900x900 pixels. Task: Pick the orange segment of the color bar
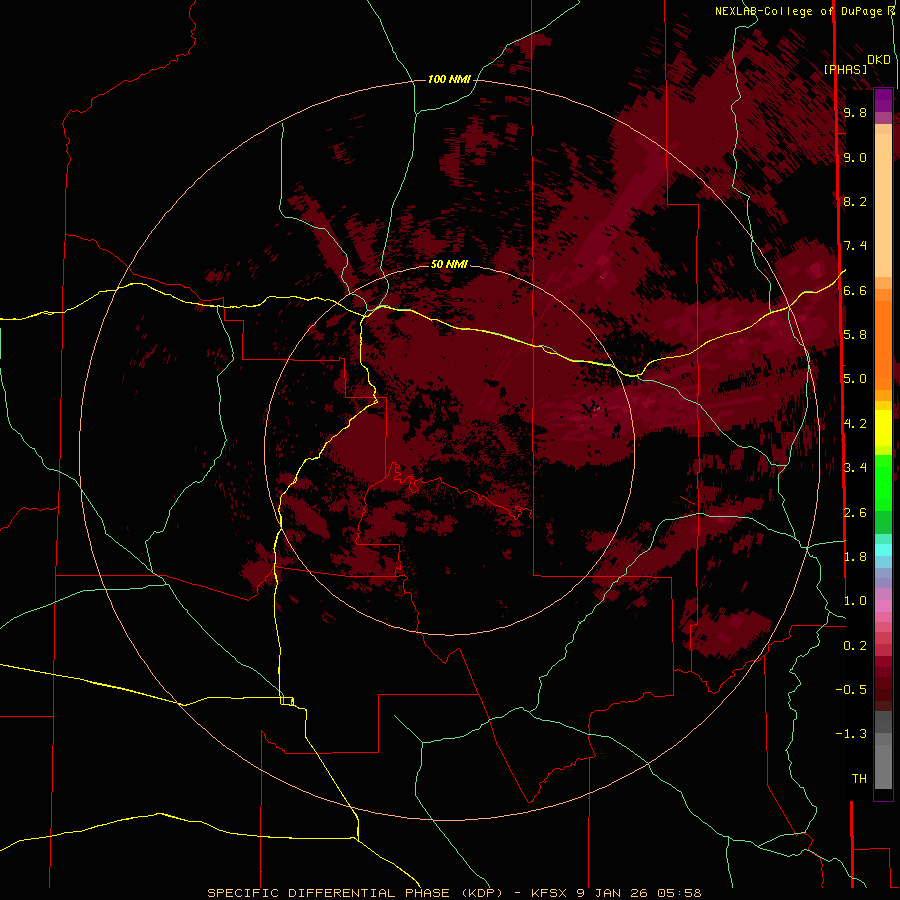pyautogui.click(x=883, y=346)
